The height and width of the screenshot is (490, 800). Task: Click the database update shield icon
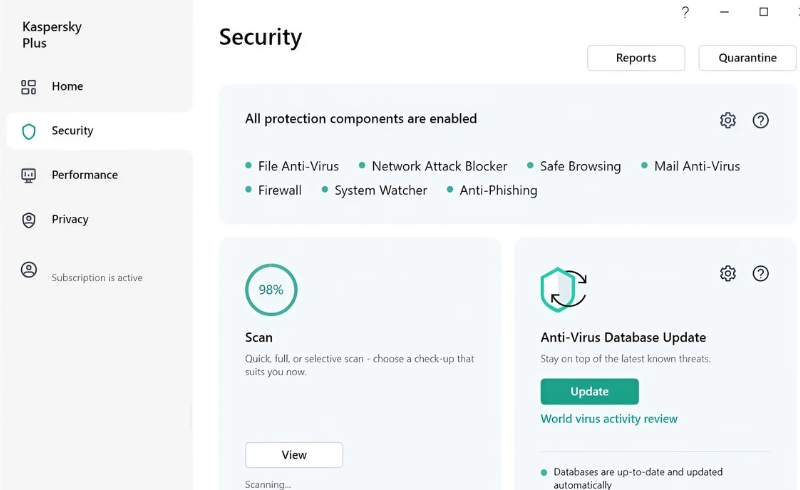[563, 289]
